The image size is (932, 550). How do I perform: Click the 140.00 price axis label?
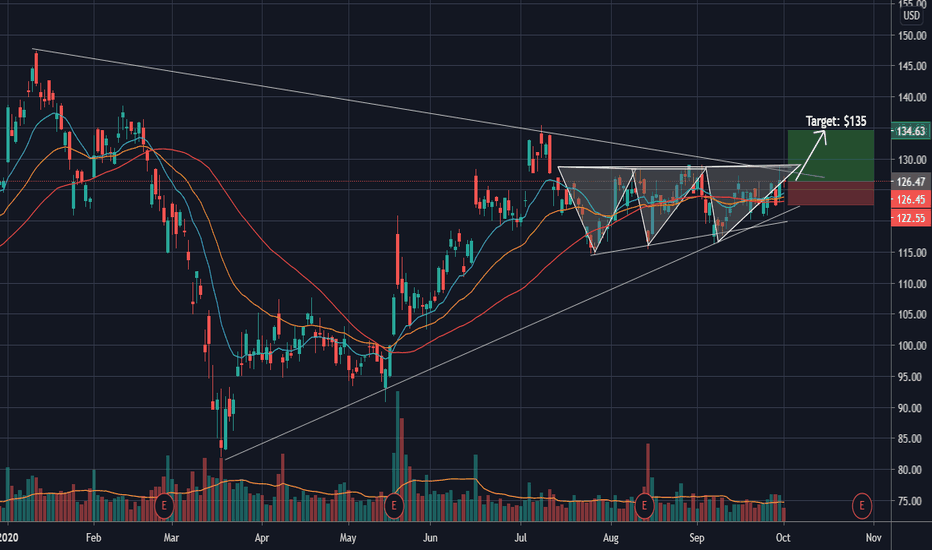[x=912, y=98]
